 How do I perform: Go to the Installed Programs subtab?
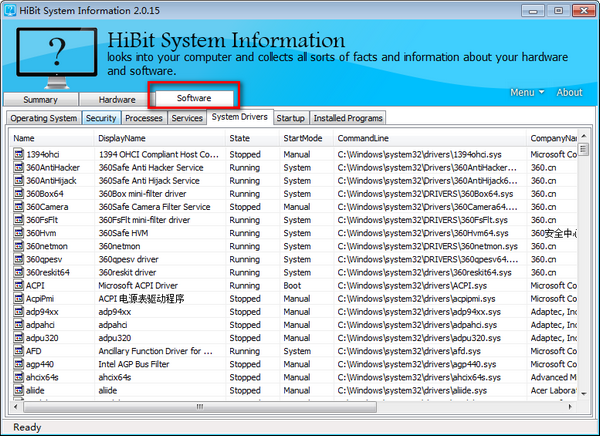[347, 118]
